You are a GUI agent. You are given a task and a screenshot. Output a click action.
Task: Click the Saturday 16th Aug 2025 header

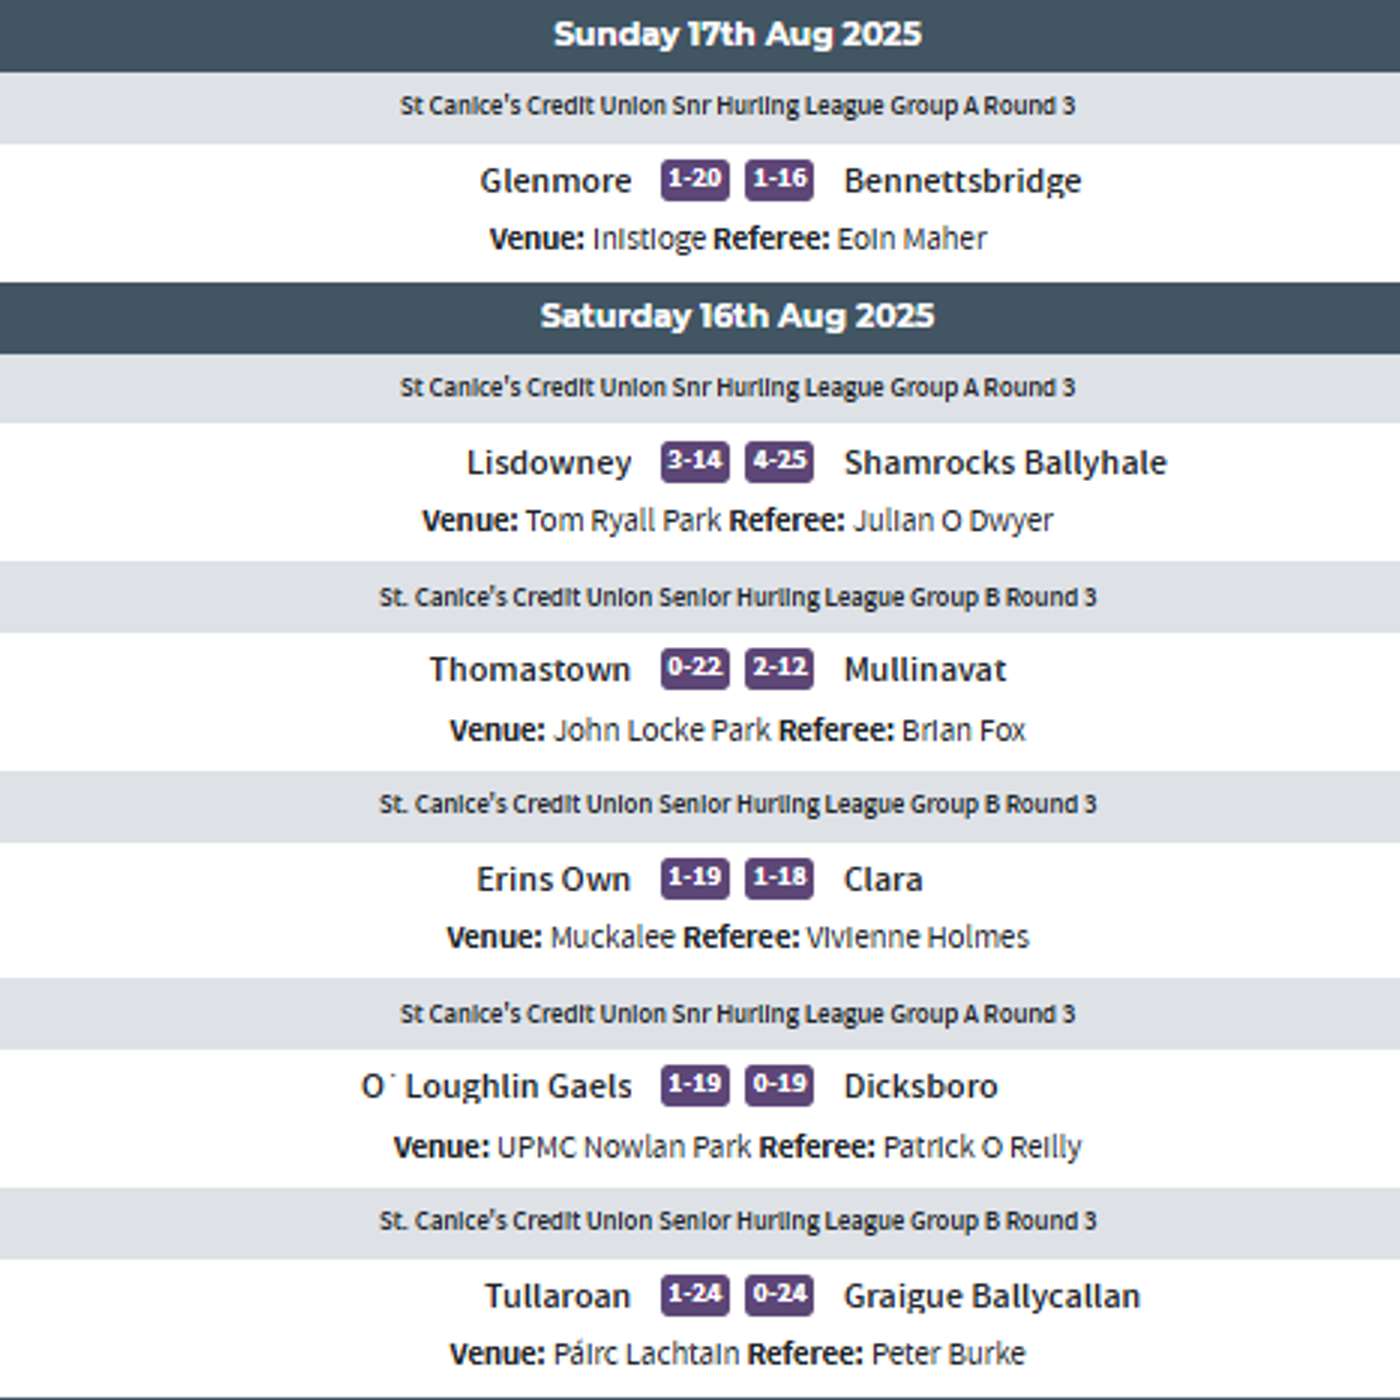pos(737,316)
